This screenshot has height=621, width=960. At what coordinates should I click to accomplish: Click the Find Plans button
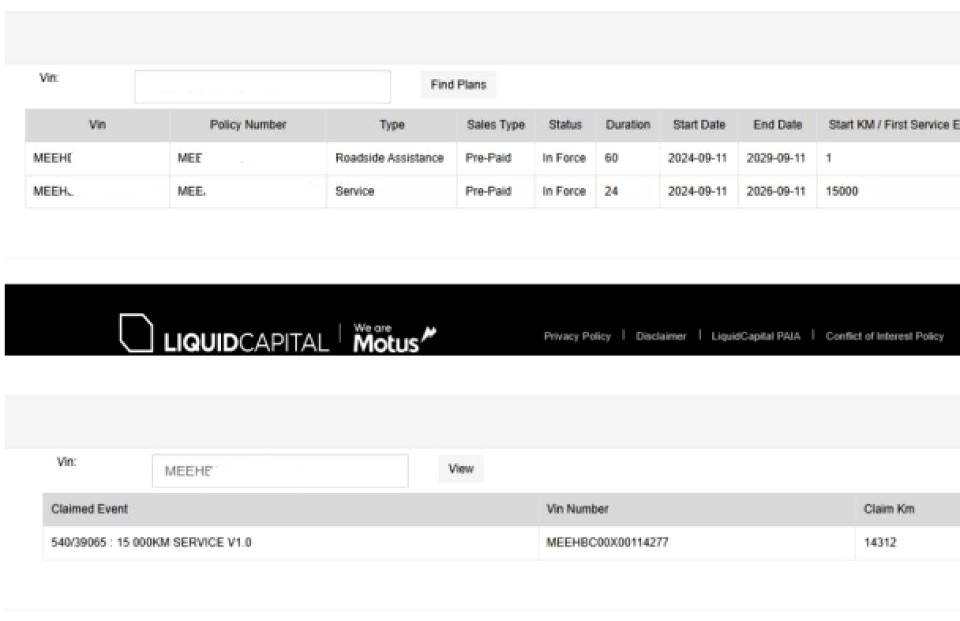point(458,85)
